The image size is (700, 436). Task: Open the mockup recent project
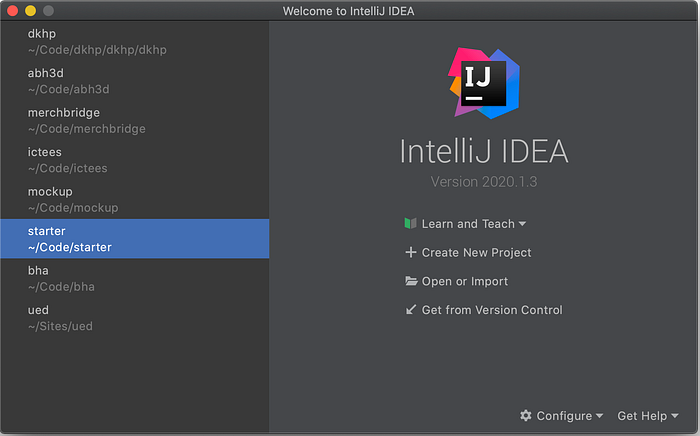[x=135, y=199]
